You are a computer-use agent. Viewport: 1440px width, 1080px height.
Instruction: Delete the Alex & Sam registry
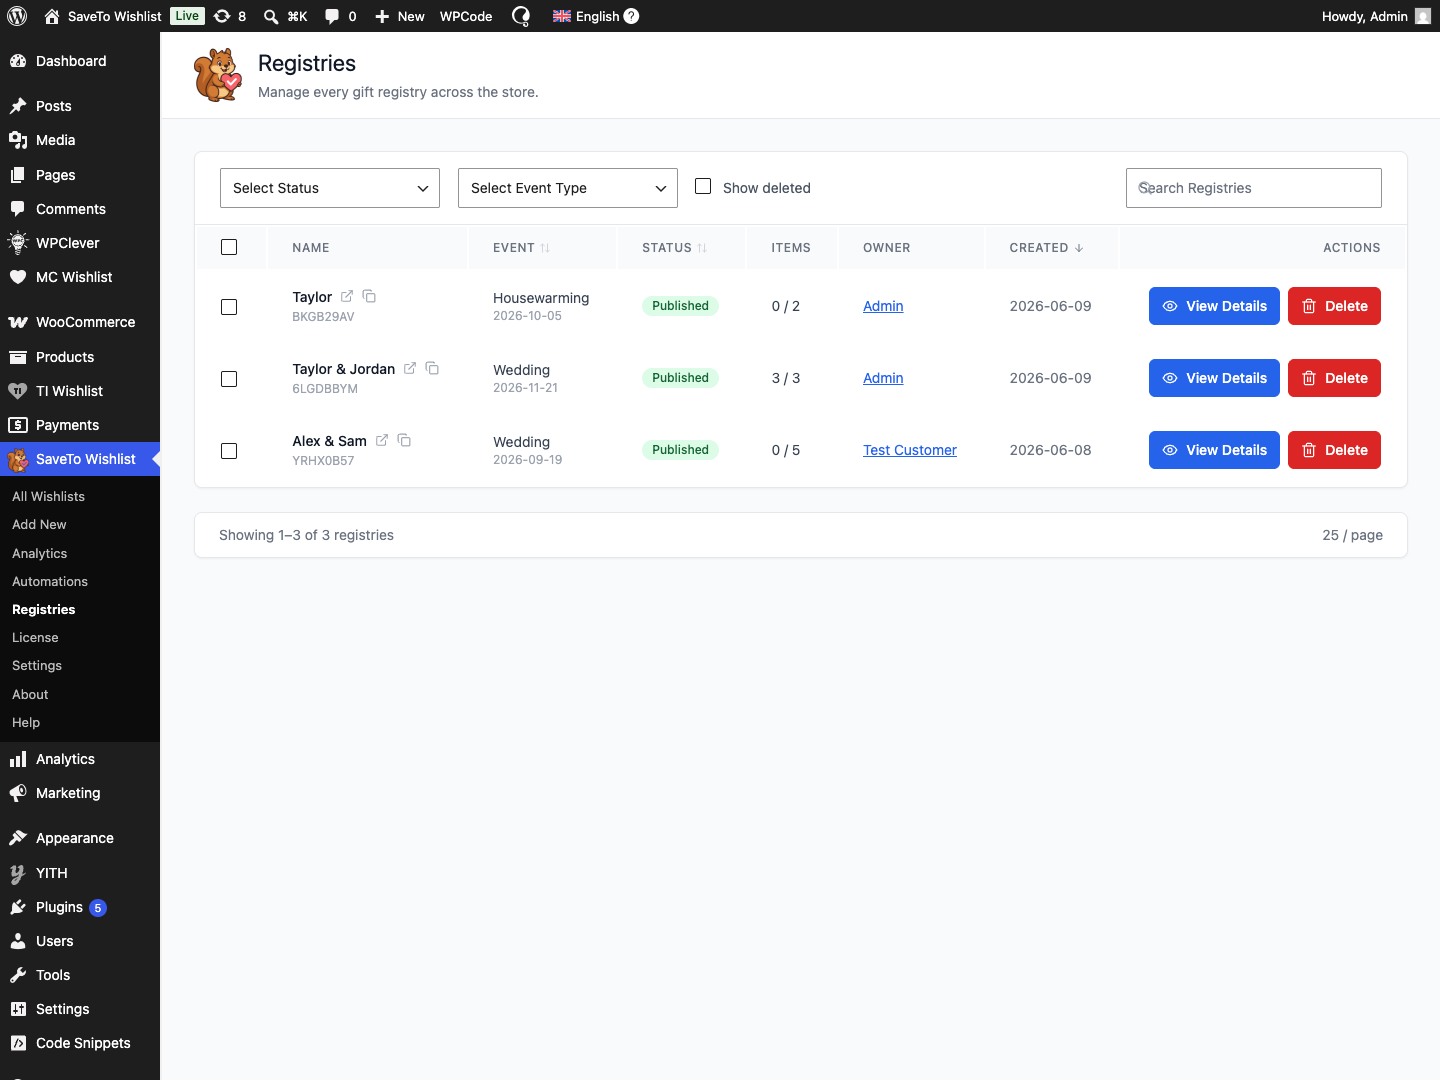point(1334,450)
